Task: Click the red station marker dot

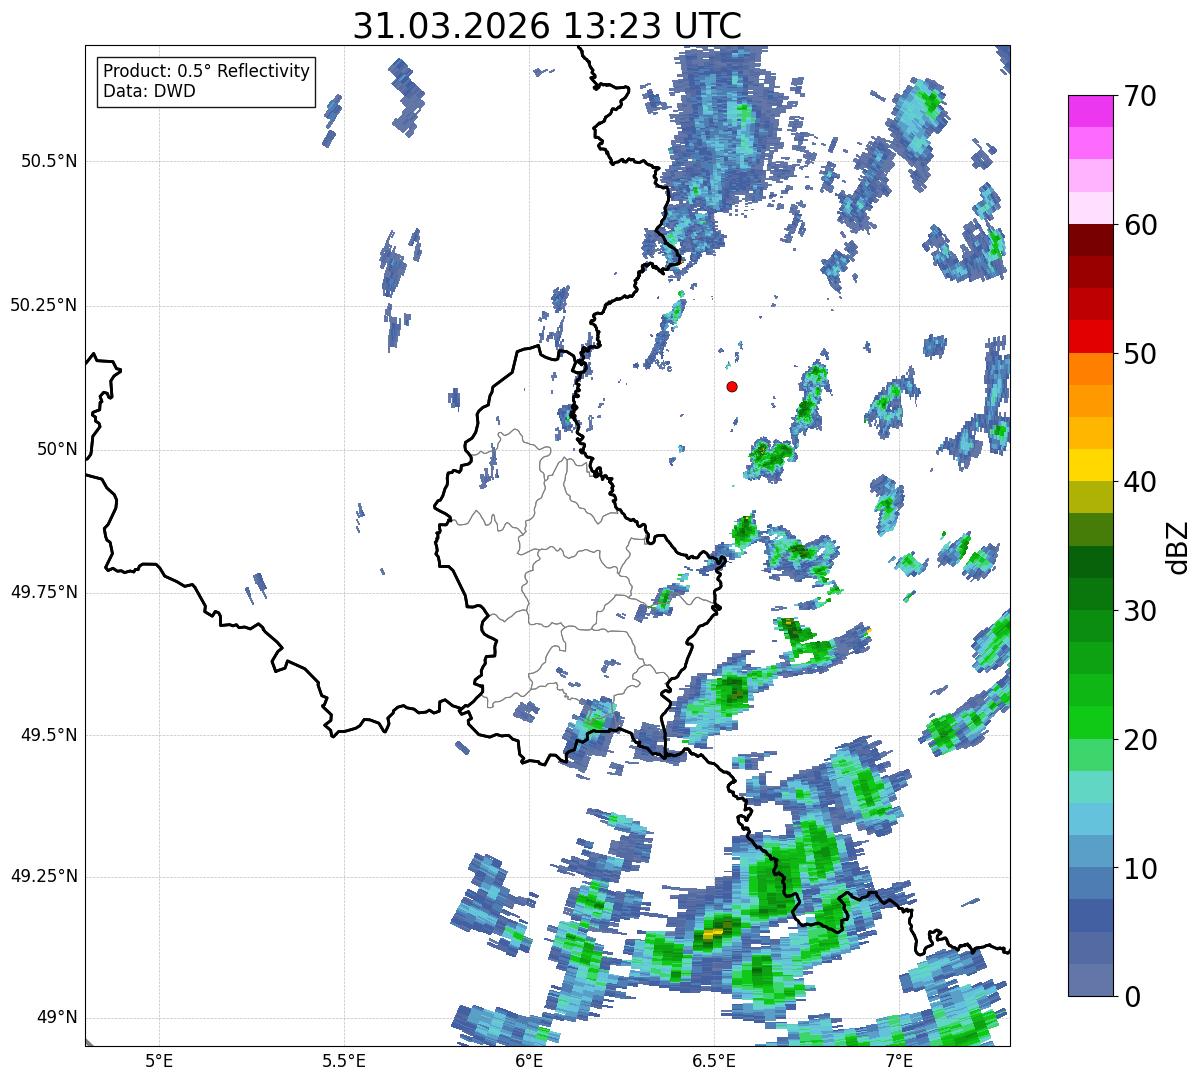Action: point(732,386)
